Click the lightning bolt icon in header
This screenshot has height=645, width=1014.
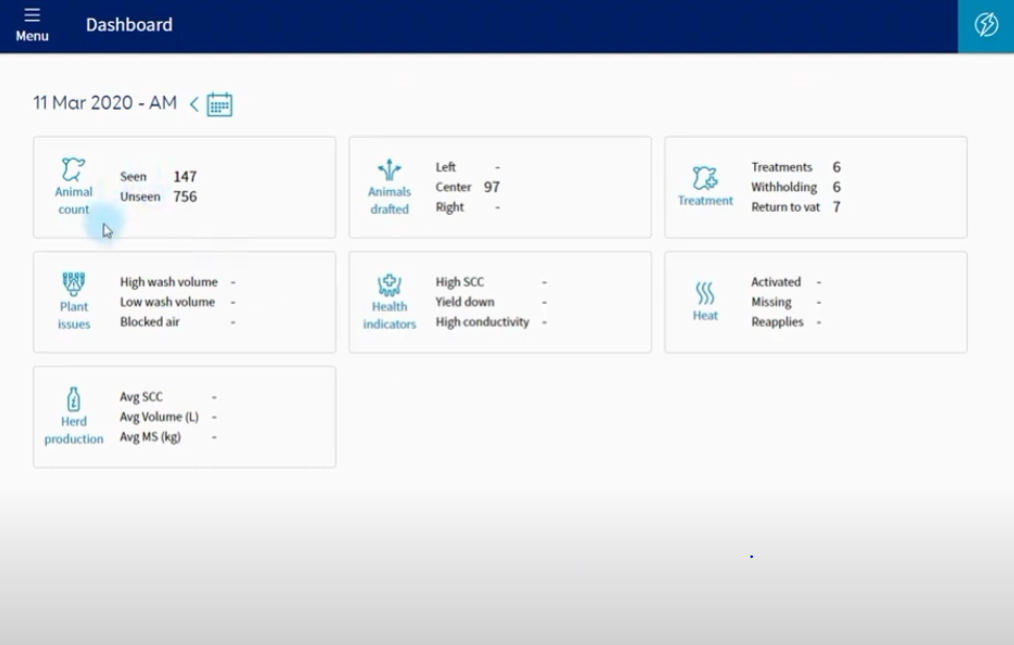point(986,25)
